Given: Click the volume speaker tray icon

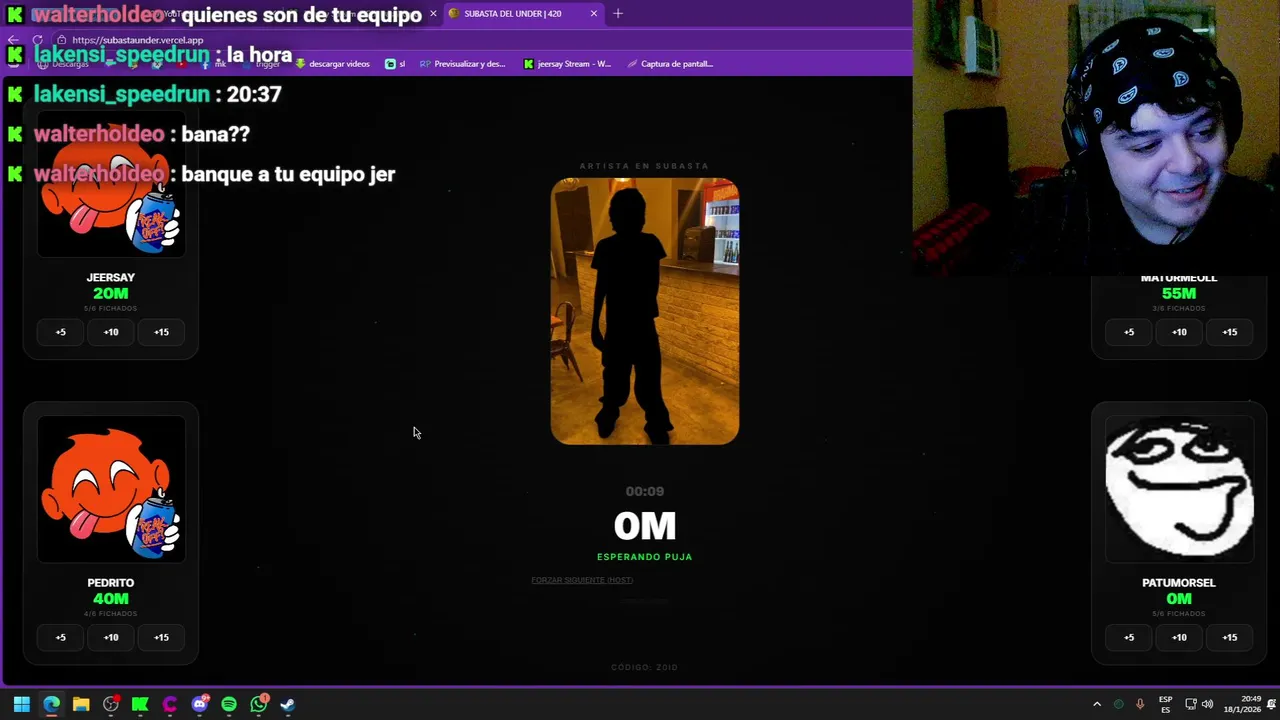Looking at the screenshot, I should [1207, 704].
